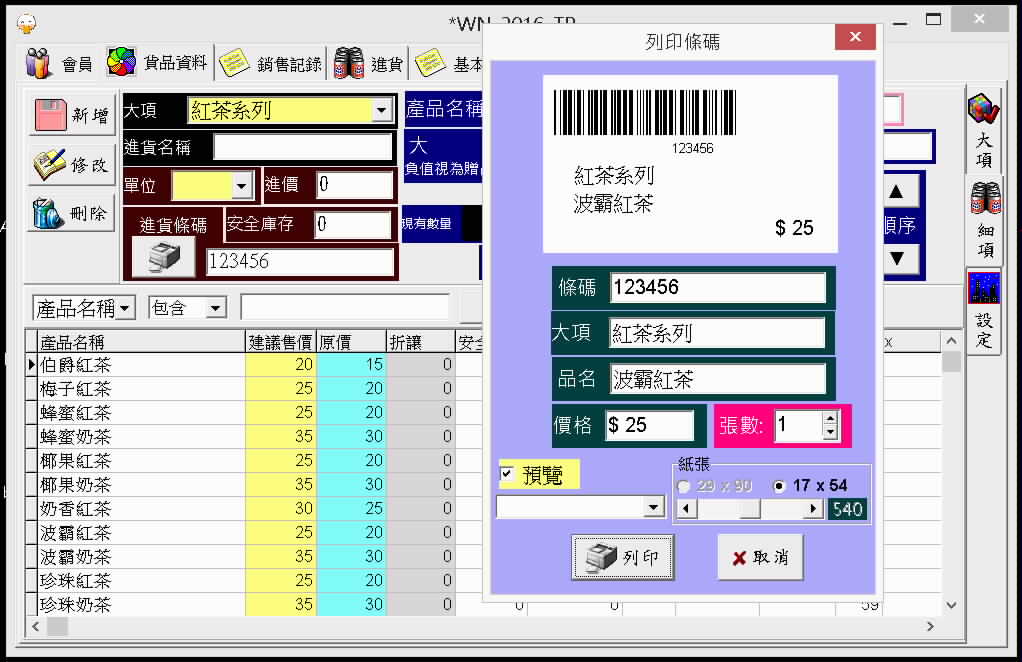
Task: Select the 珍珠紅茶 row
Action: pyautogui.click(x=240, y=581)
